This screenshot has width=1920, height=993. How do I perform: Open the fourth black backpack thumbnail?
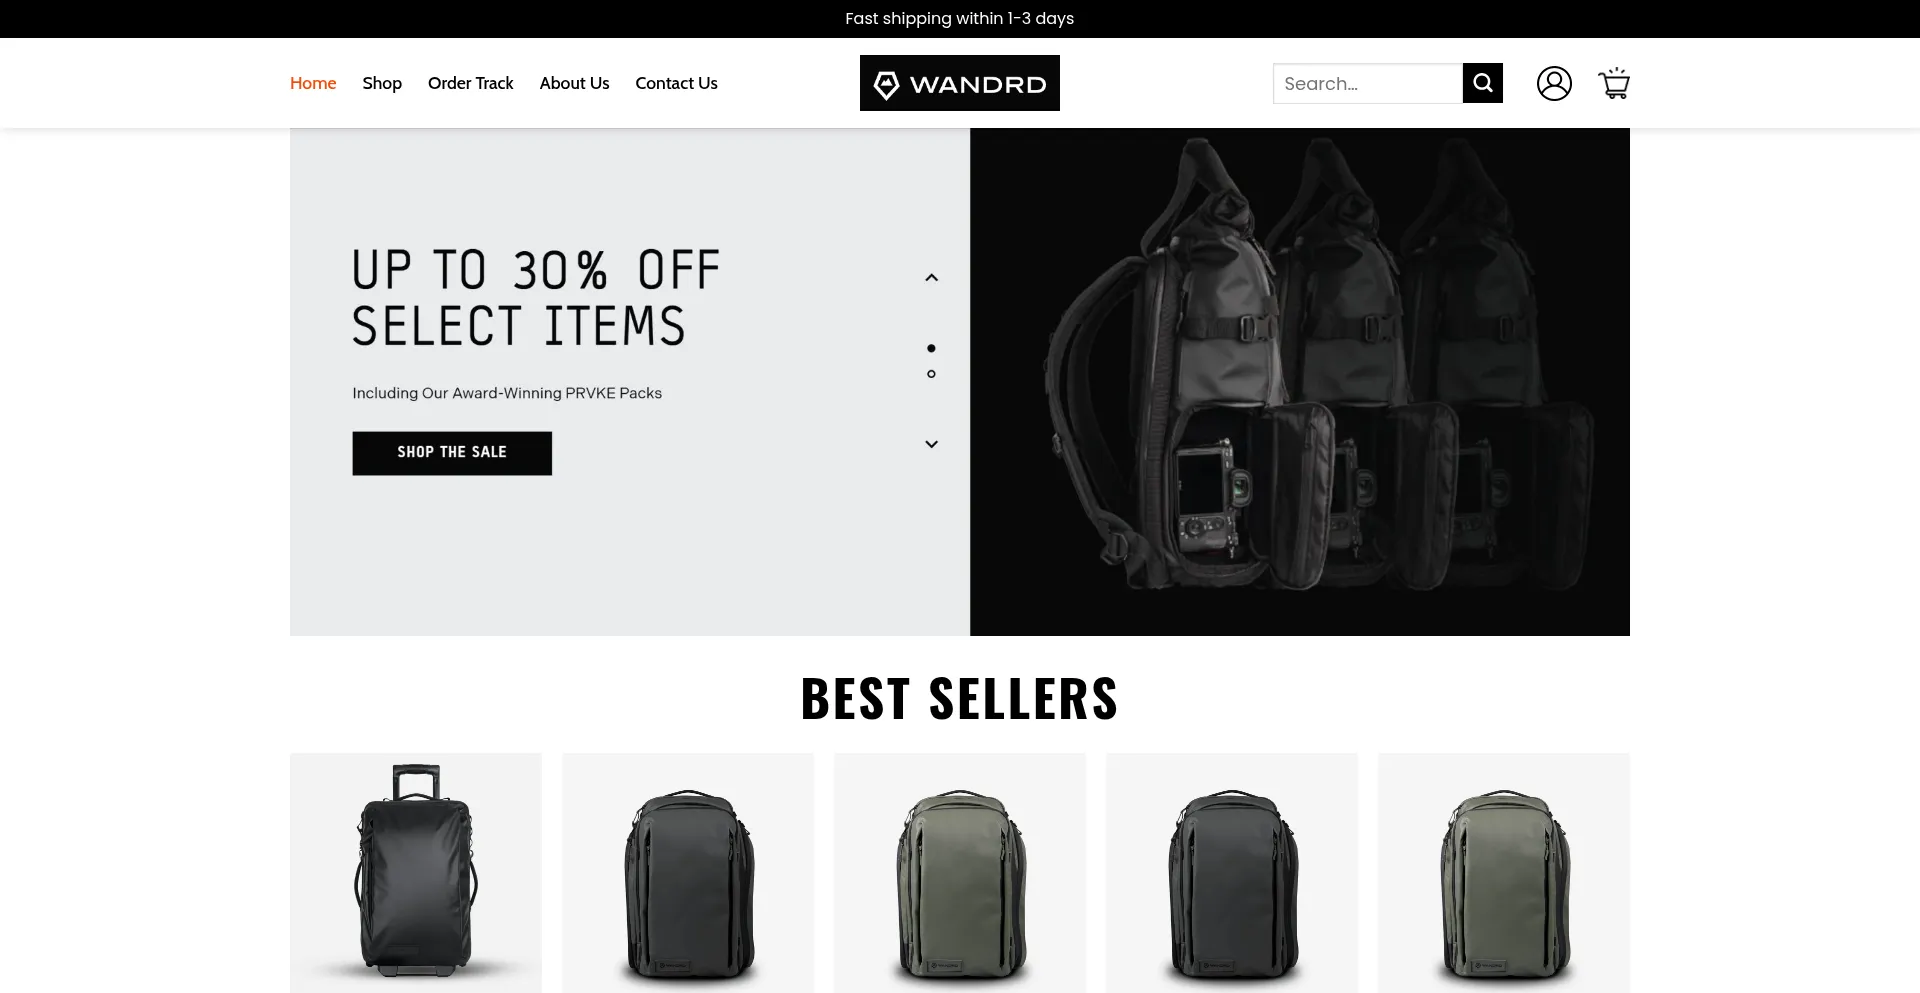pyautogui.click(x=1232, y=873)
